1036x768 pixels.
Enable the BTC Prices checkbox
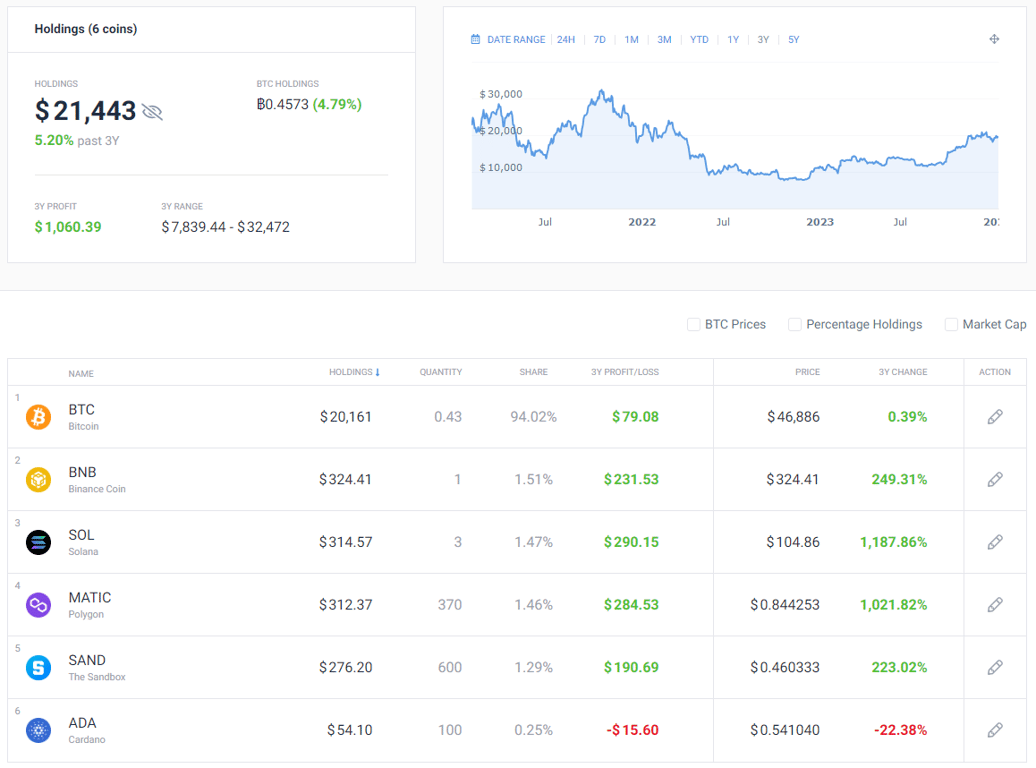coord(693,324)
